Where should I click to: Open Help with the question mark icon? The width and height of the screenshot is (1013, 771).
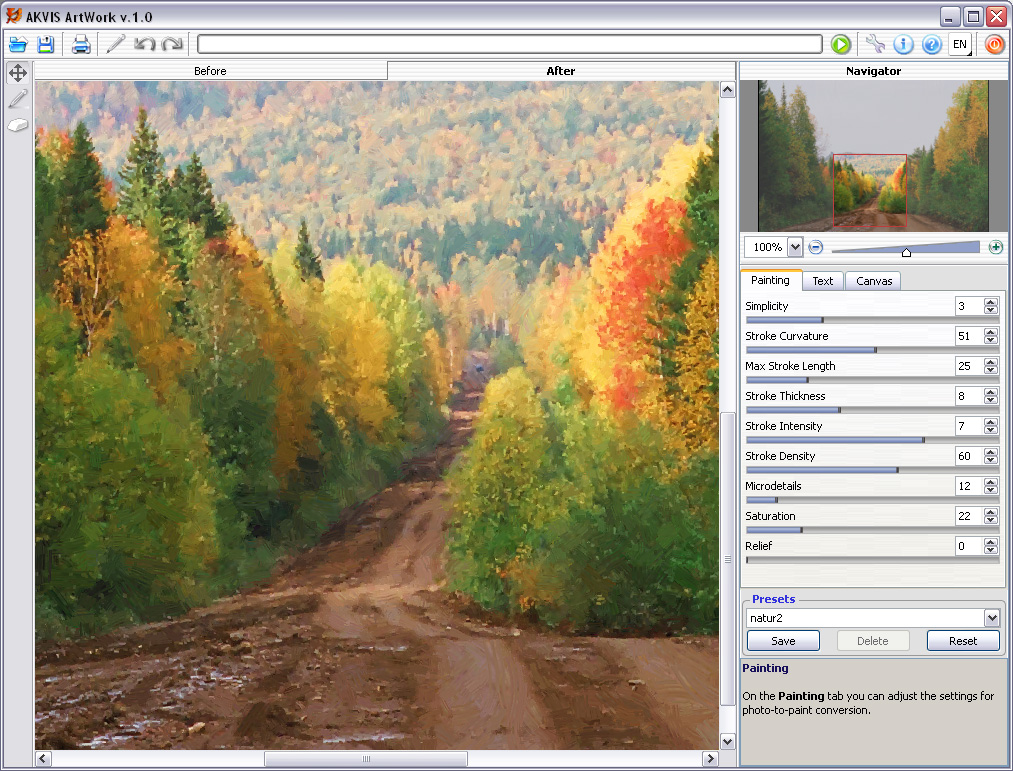click(931, 44)
